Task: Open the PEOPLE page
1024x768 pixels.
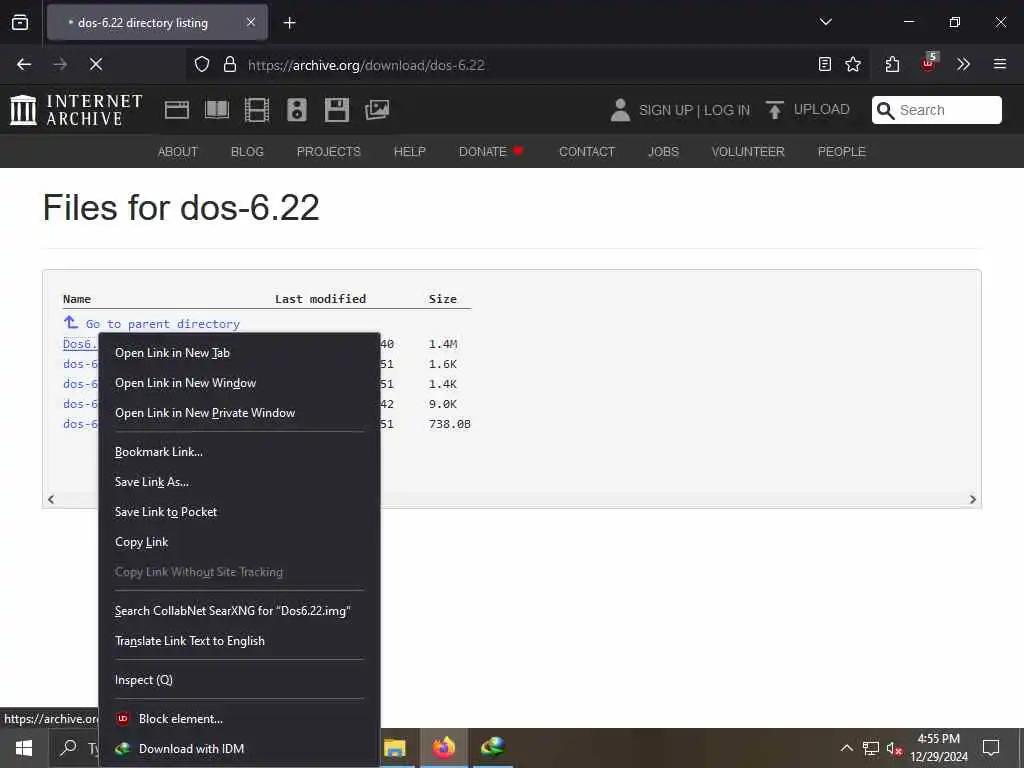Action: tap(841, 152)
